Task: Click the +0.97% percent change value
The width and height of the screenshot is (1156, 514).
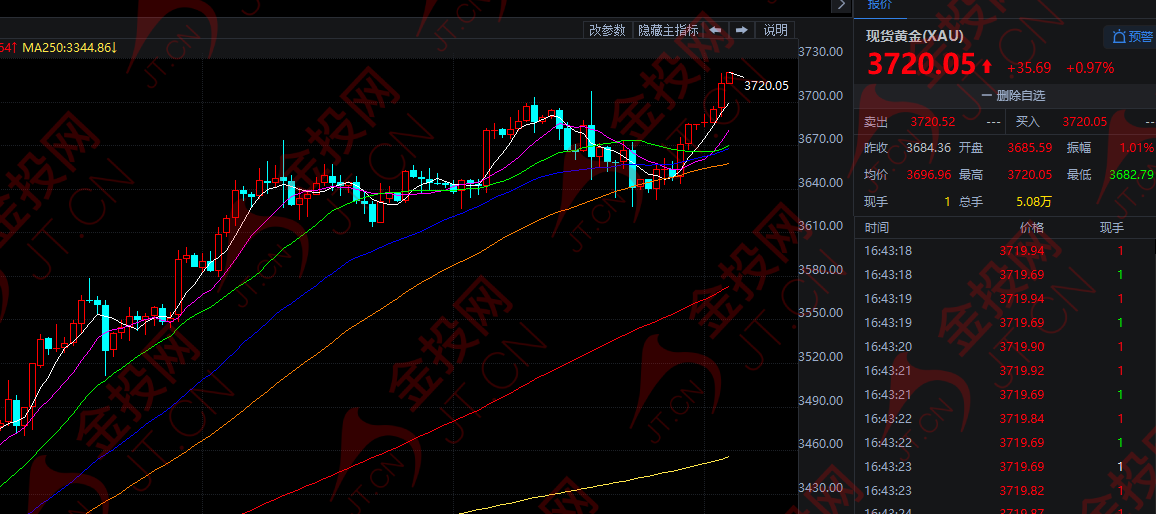Action: [1090, 68]
